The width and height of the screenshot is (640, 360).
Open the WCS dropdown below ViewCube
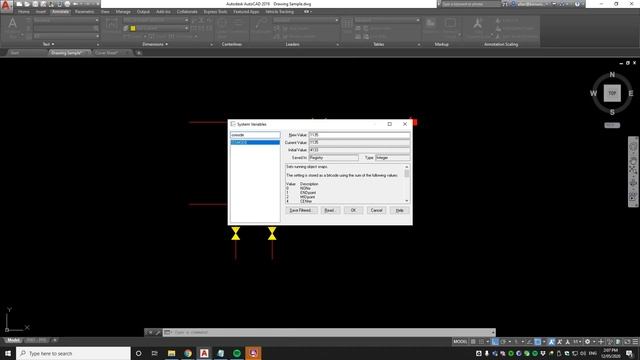coord(612,125)
